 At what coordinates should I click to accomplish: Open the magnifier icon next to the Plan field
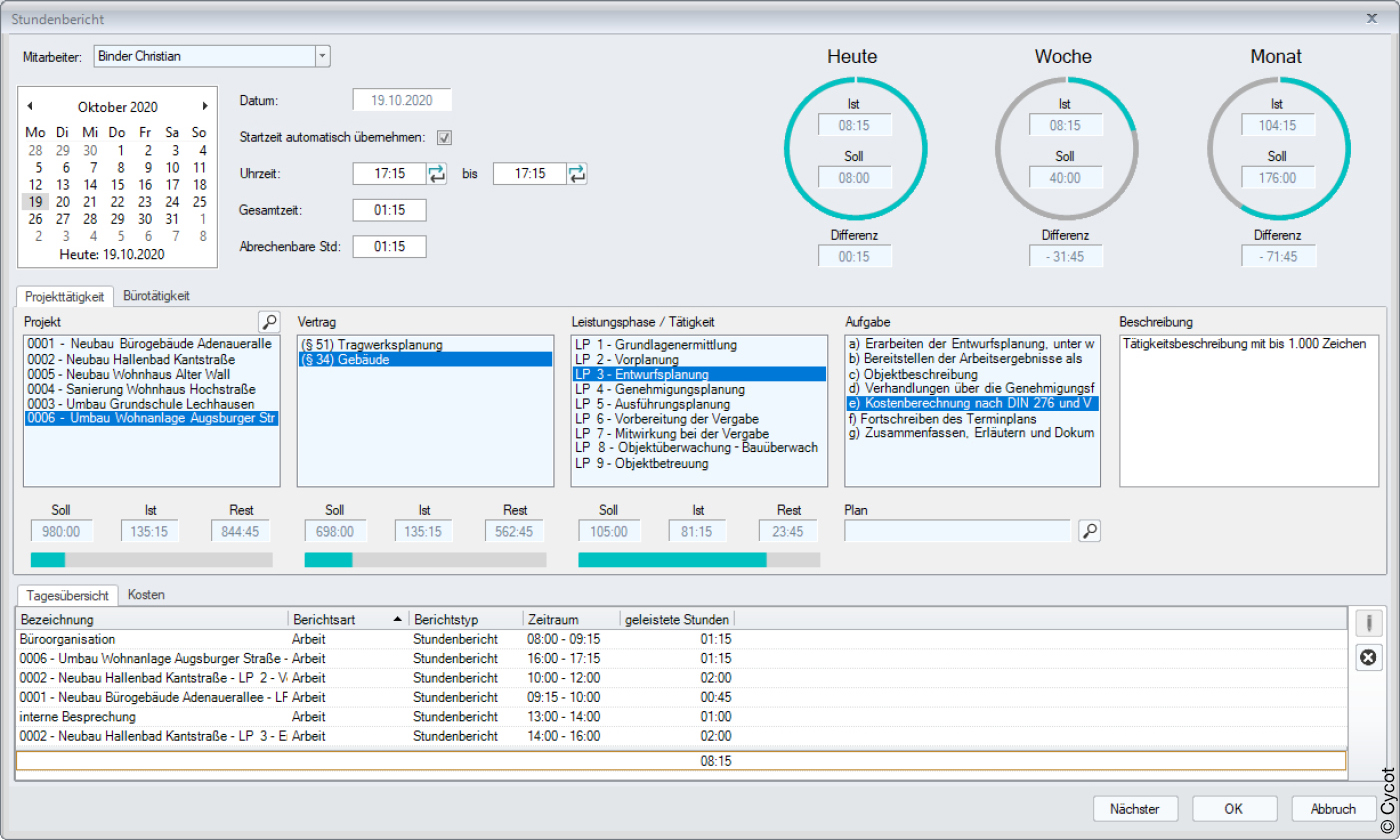1090,530
